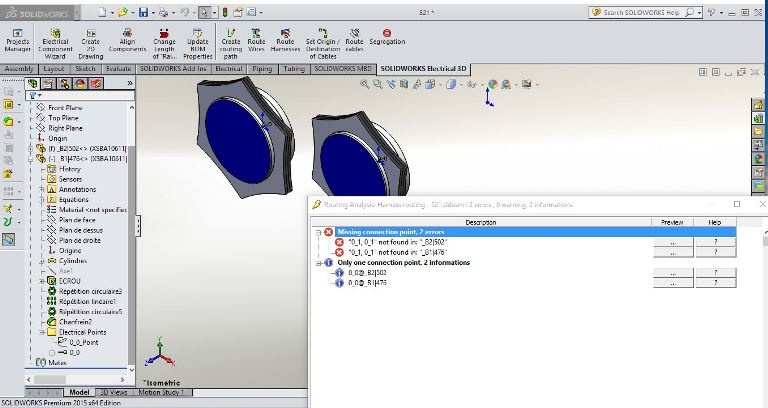Screen dimensions: 768x408
Task: Switch to the Layout tab
Action: coord(54,69)
